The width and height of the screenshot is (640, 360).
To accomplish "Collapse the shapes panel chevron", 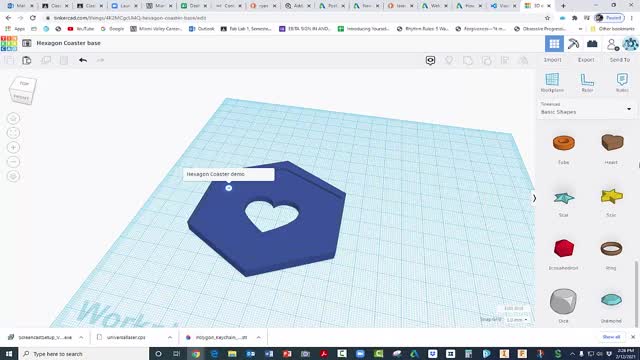I will [534, 198].
